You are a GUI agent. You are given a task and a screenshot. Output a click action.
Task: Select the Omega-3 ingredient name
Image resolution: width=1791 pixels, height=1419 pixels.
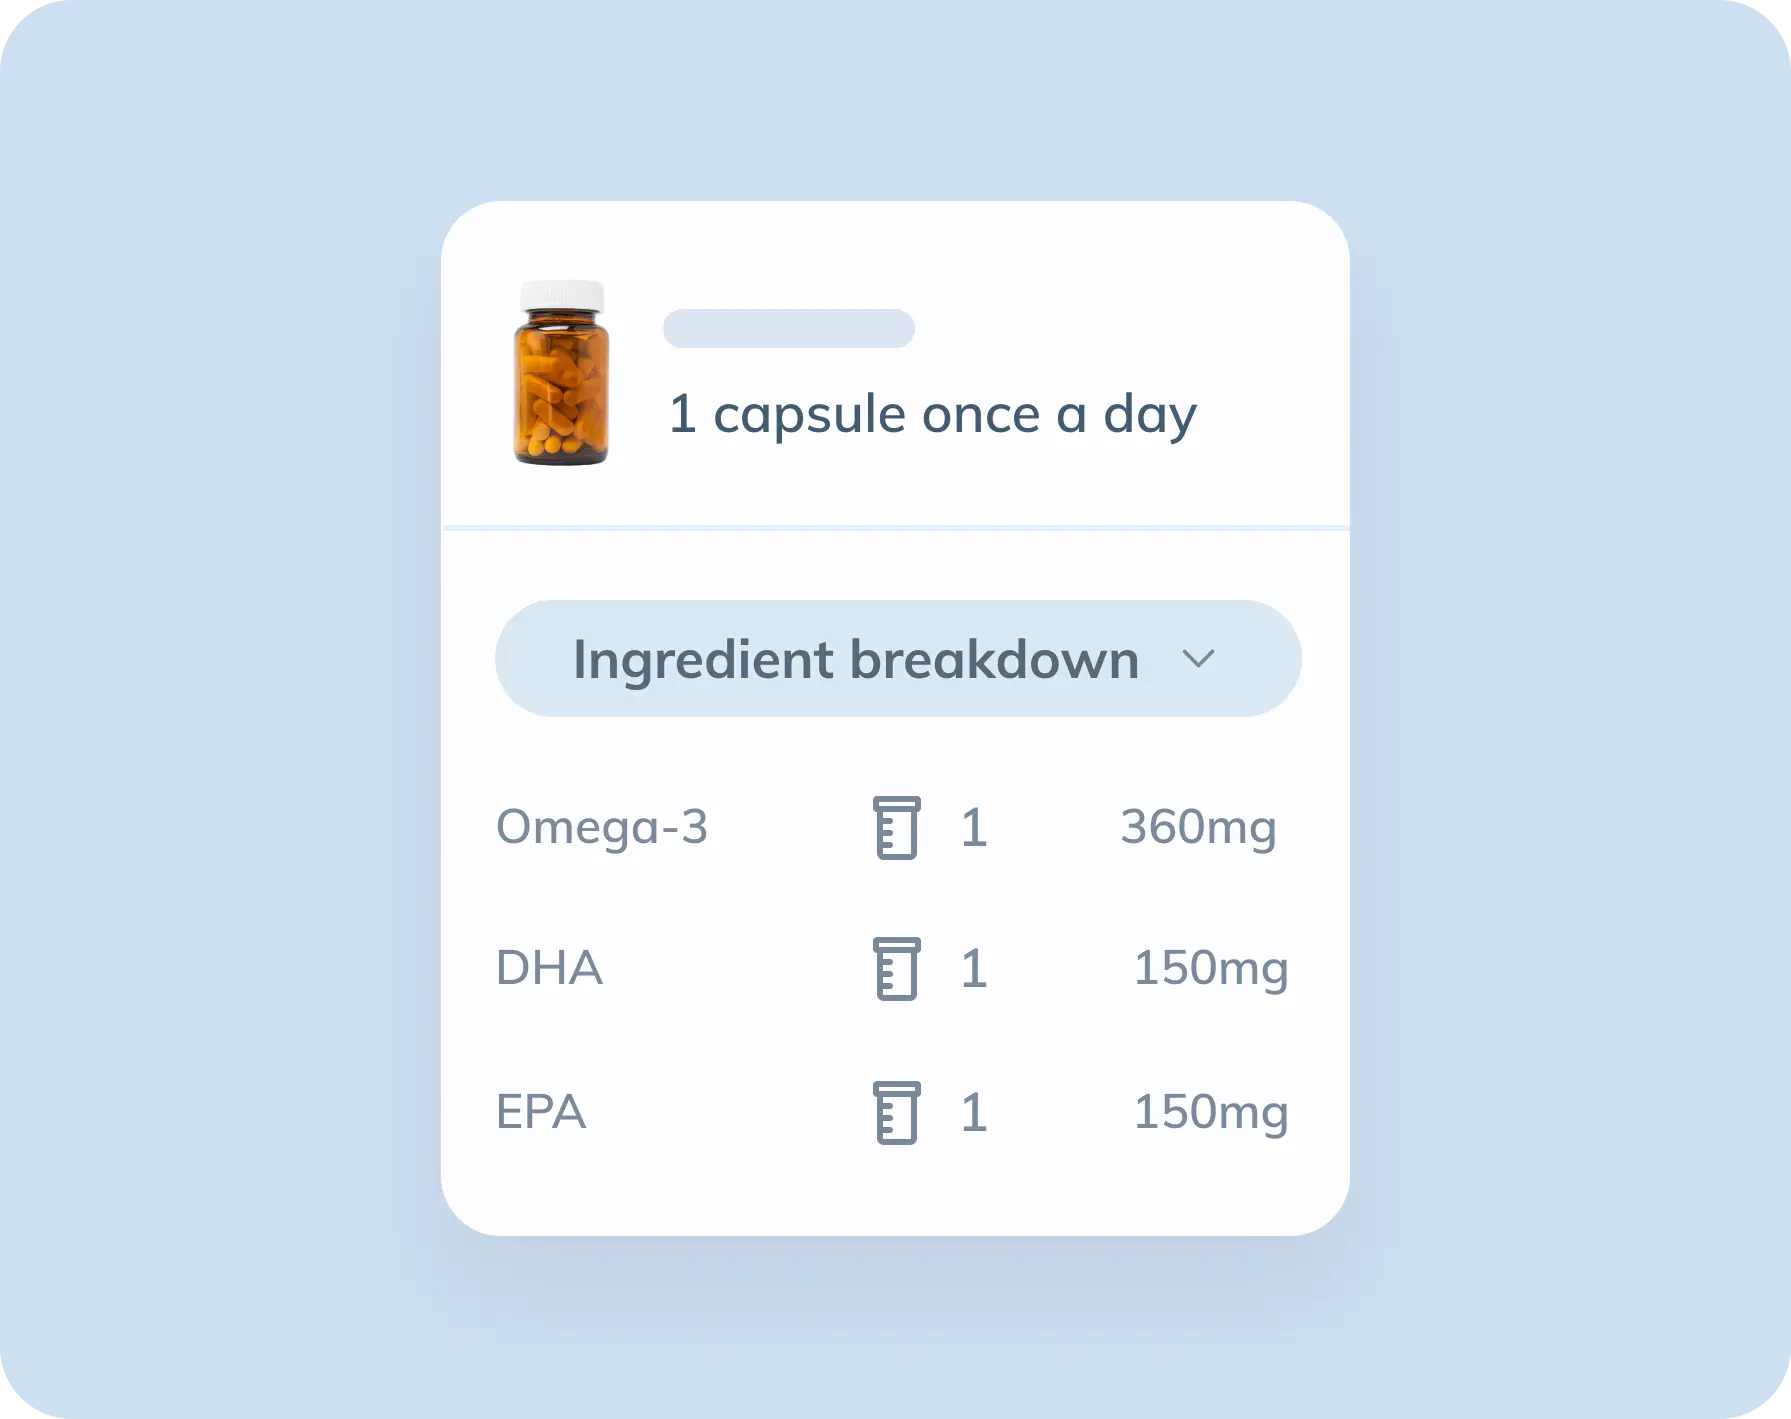[x=602, y=827]
